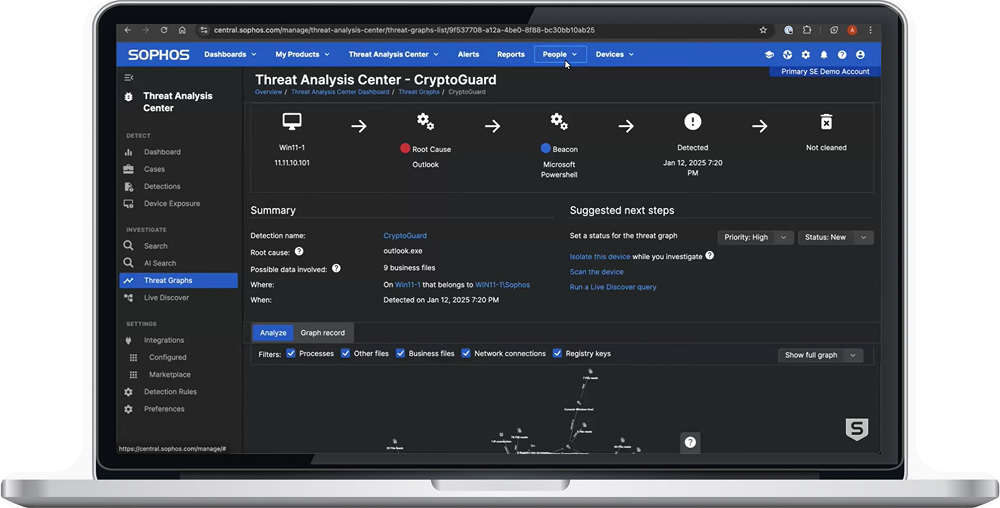Click the notifications bell icon
This screenshot has height=508, width=1000.
(x=824, y=55)
